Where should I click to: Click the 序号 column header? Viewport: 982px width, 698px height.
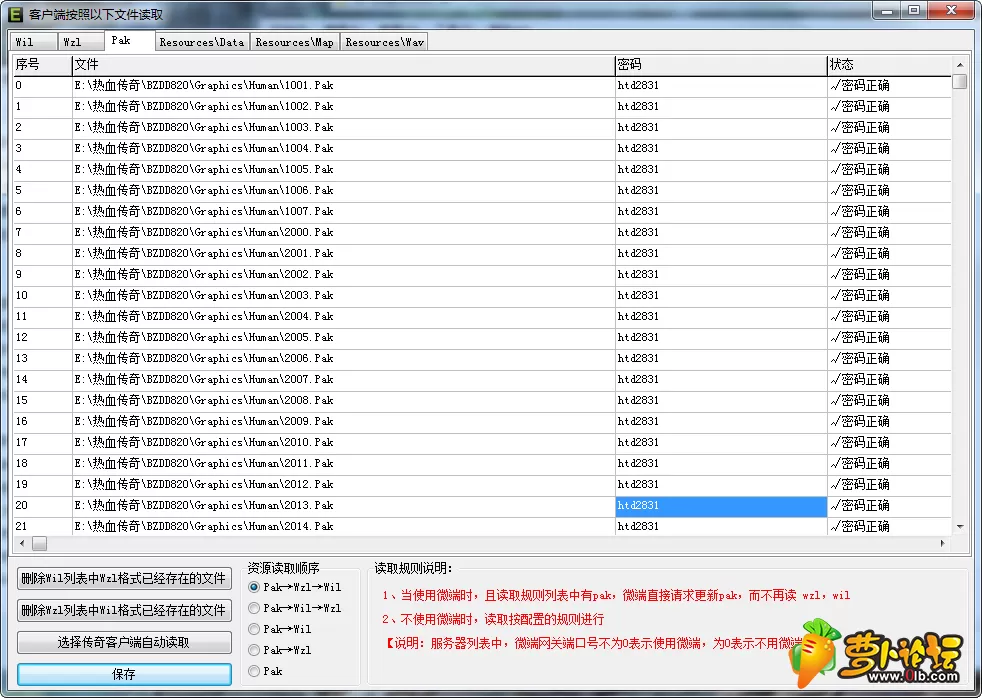click(43, 64)
